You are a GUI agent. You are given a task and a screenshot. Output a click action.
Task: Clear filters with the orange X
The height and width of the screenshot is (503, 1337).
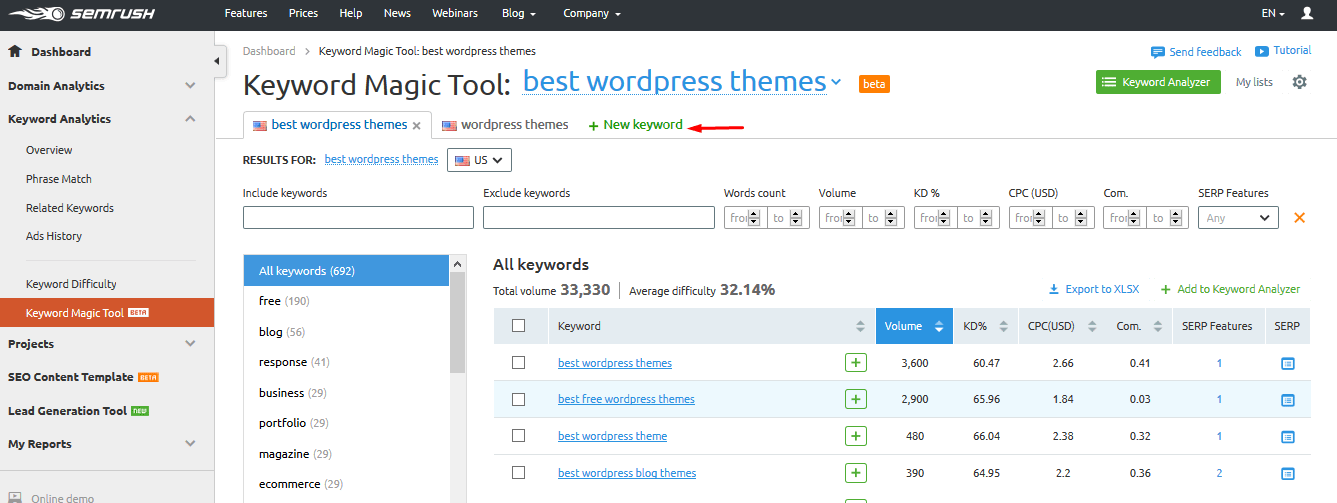[1299, 217]
